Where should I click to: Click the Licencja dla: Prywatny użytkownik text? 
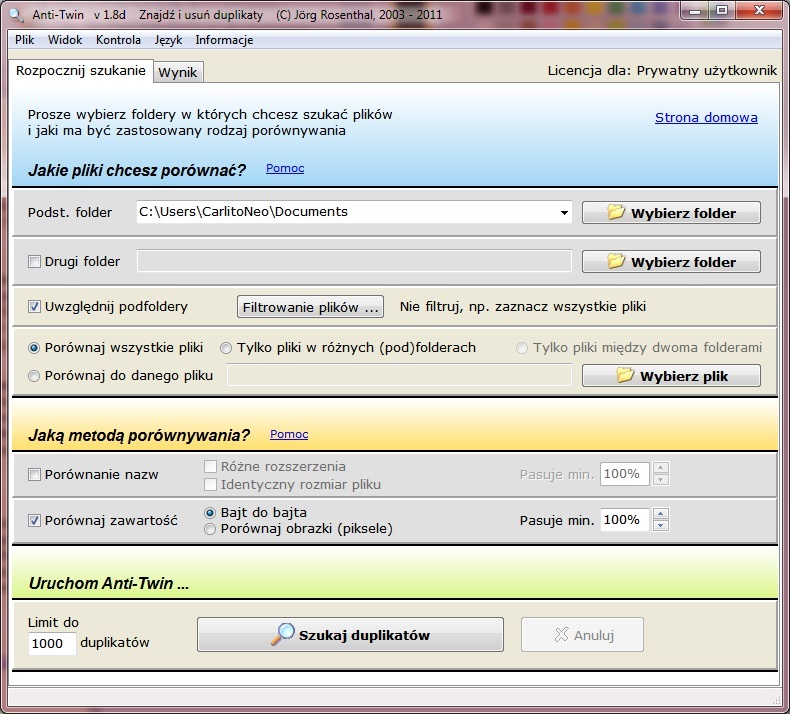[x=662, y=71]
